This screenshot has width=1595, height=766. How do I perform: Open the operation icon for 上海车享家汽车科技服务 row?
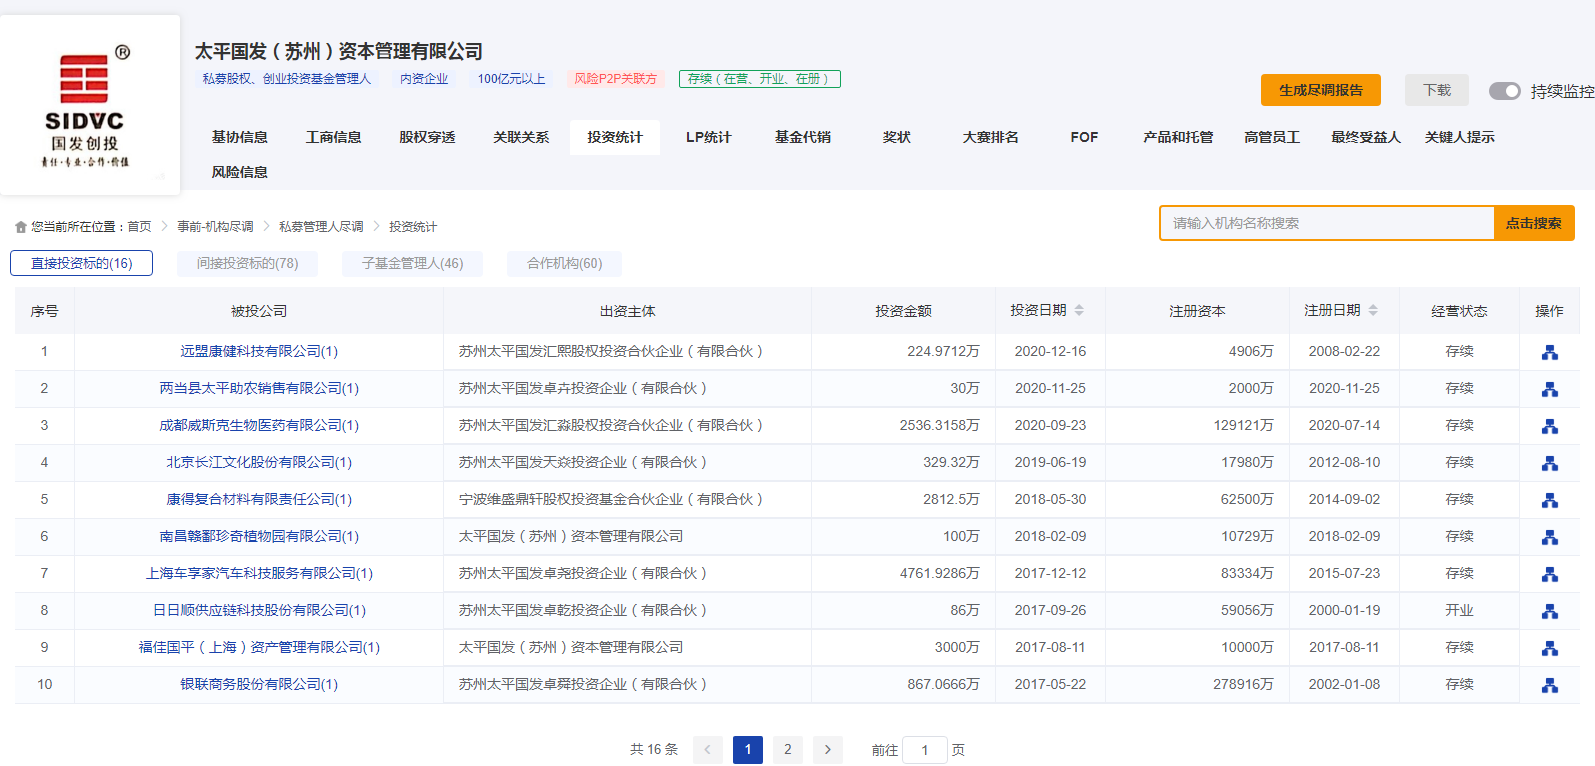tap(1549, 574)
